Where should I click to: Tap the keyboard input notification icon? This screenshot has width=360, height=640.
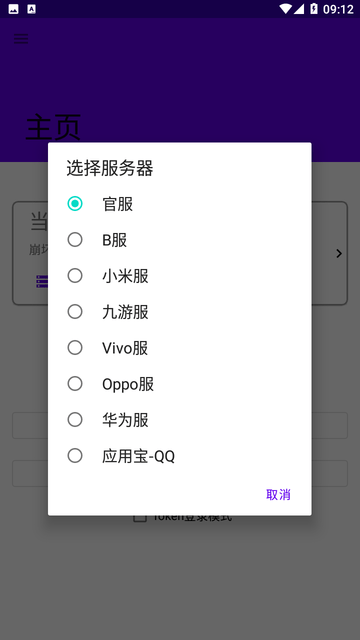tap(31, 9)
